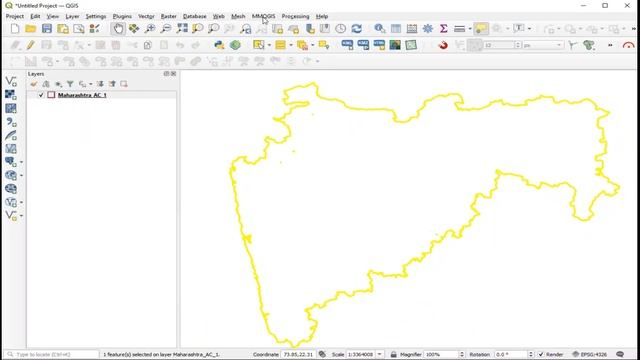Screen dimensions: 640x360
Task: Toggle the Render checkbox in status bar
Action: click(x=541, y=354)
